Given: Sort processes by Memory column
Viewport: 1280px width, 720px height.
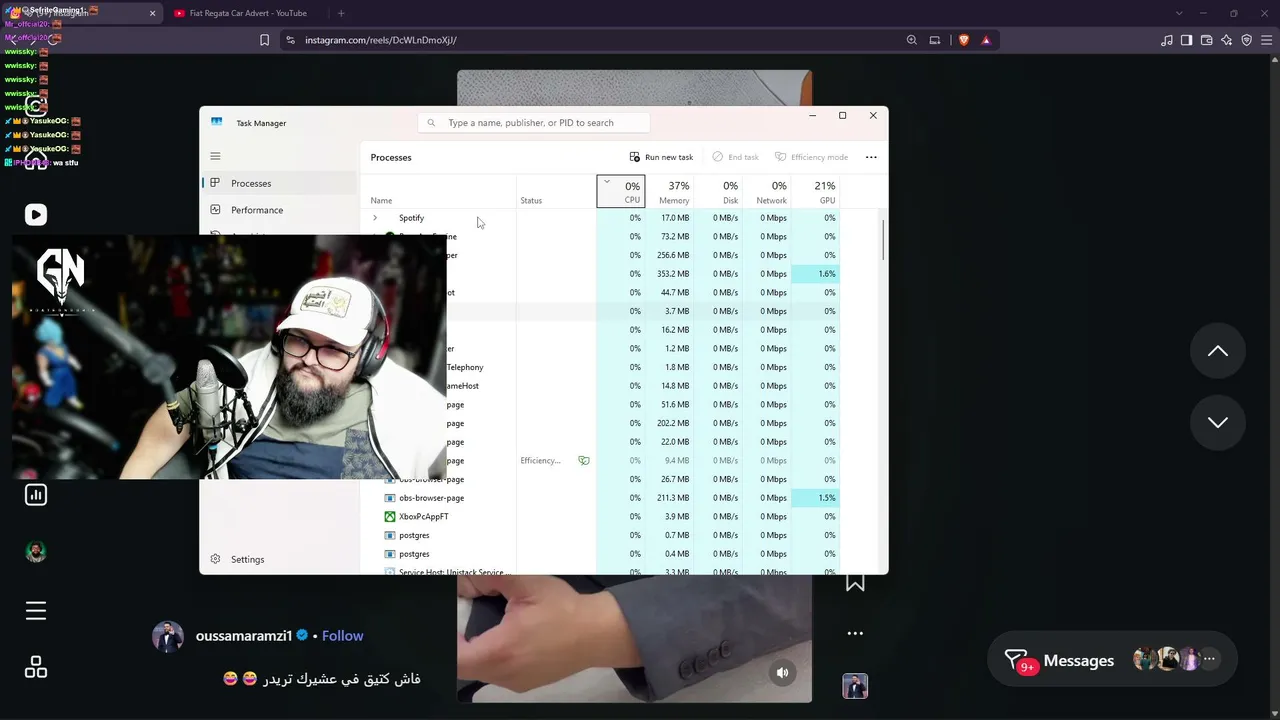Looking at the screenshot, I should pyautogui.click(x=670, y=191).
